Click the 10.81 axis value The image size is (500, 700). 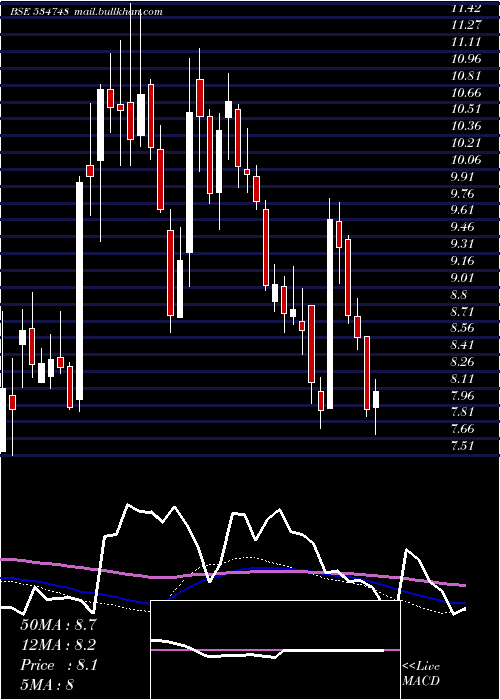pyautogui.click(x=466, y=75)
